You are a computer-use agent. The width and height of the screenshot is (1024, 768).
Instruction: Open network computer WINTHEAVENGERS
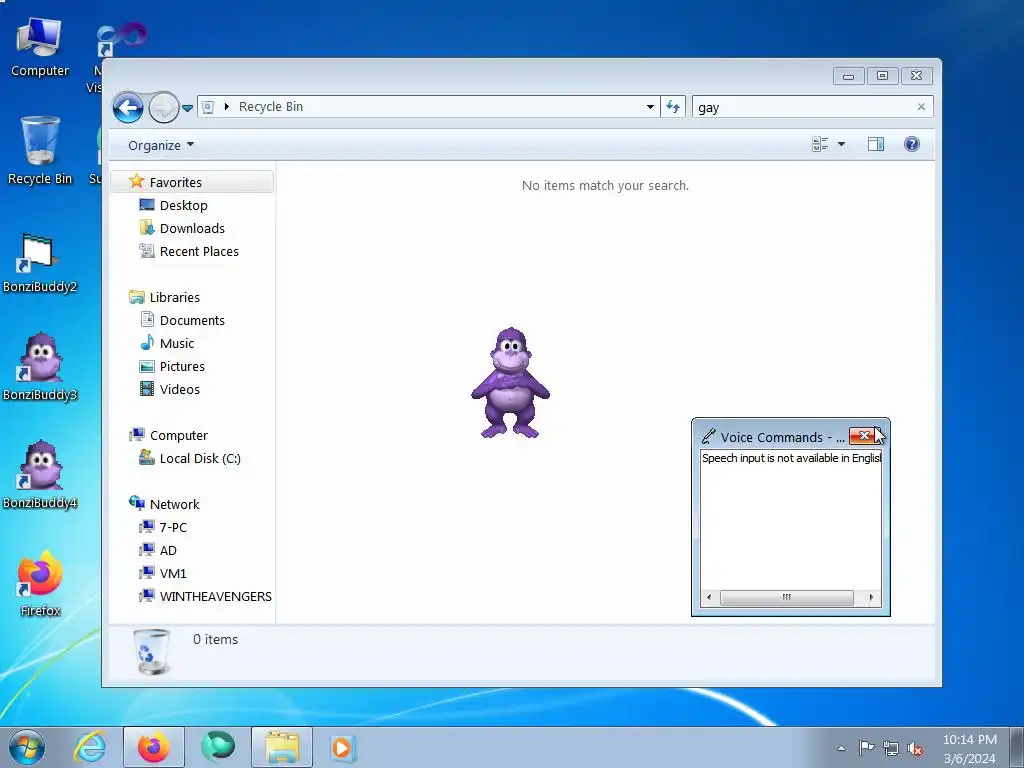coord(216,596)
